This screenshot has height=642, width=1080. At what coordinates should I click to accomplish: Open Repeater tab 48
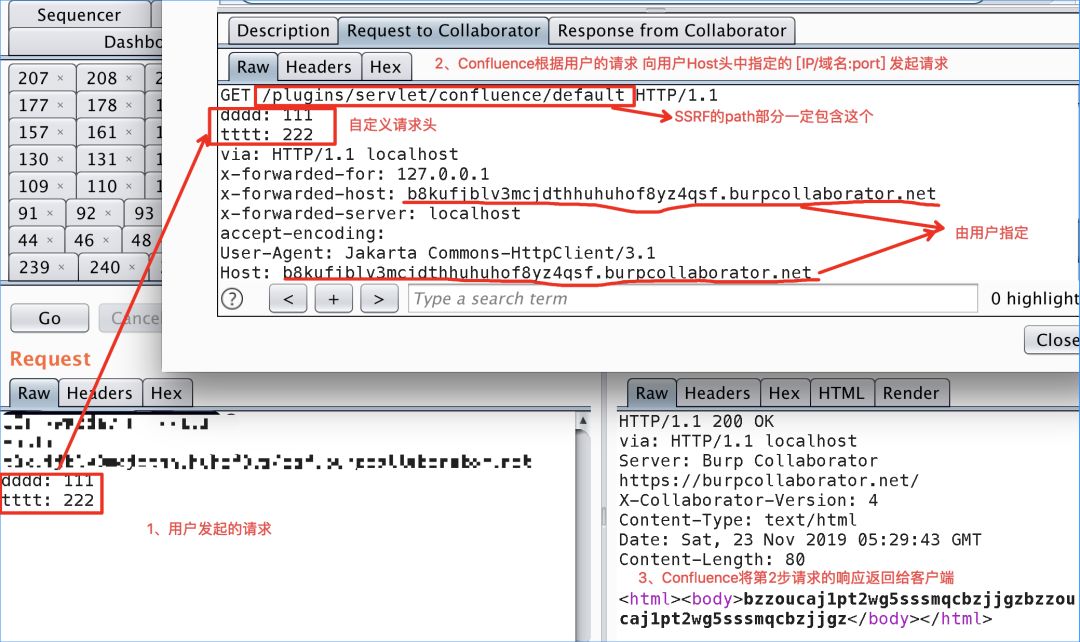141,240
